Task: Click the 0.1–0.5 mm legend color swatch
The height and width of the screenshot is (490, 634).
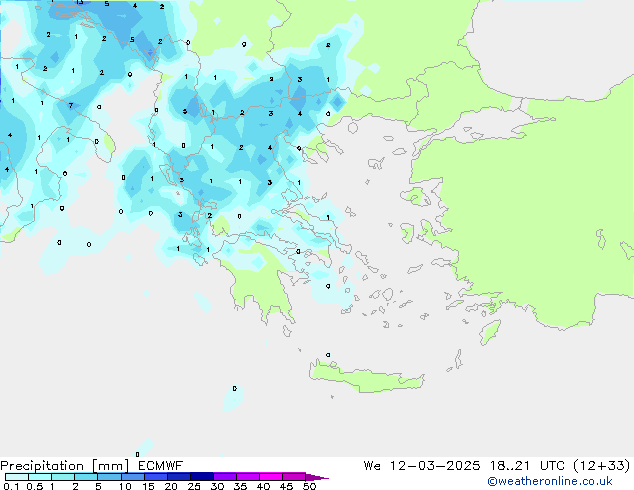Action: point(17,477)
